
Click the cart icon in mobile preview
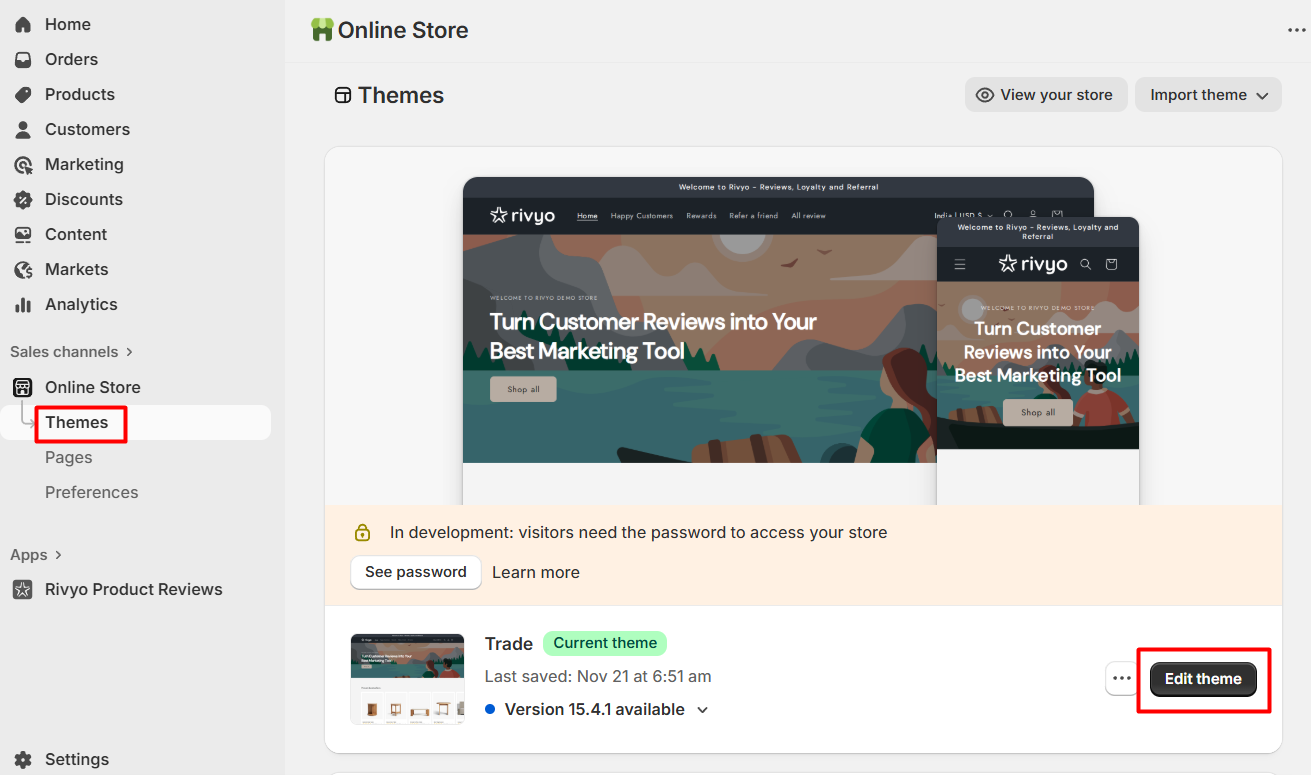[1111, 264]
